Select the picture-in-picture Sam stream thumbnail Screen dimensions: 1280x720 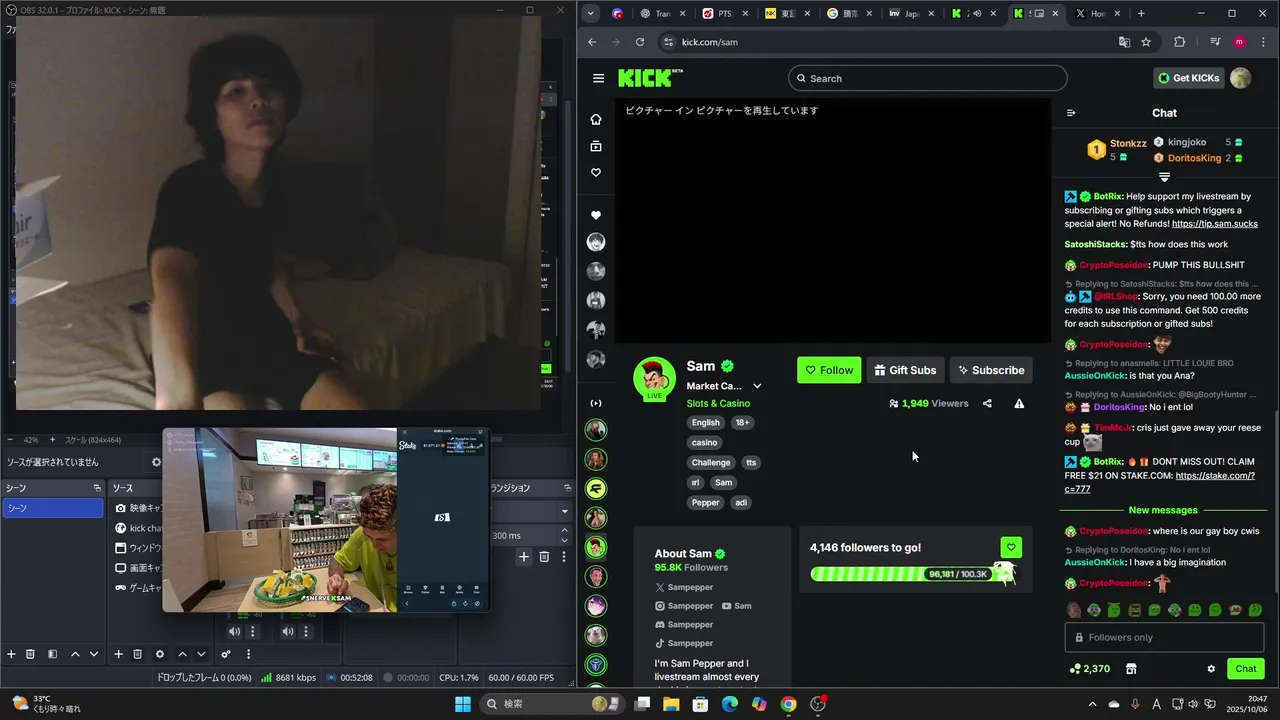coord(326,519)
